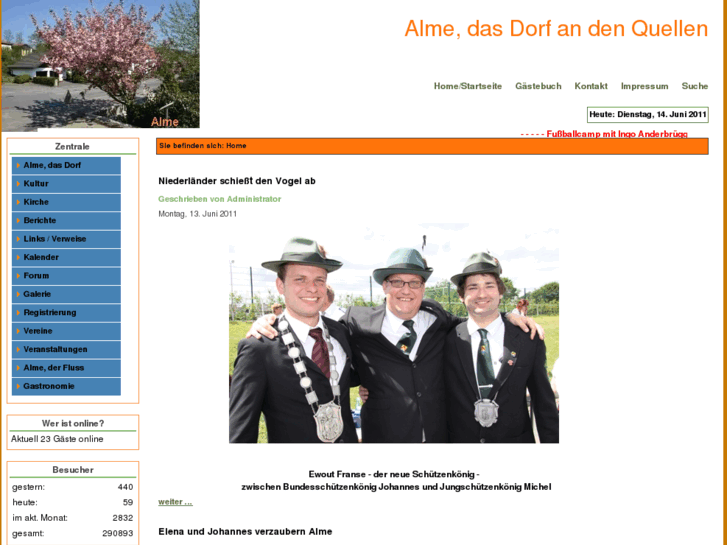Click caption 'Ewout Franse - der neue Schützenkönig'
Viewport: 727px width, 545px height.
tap(394, 474)
